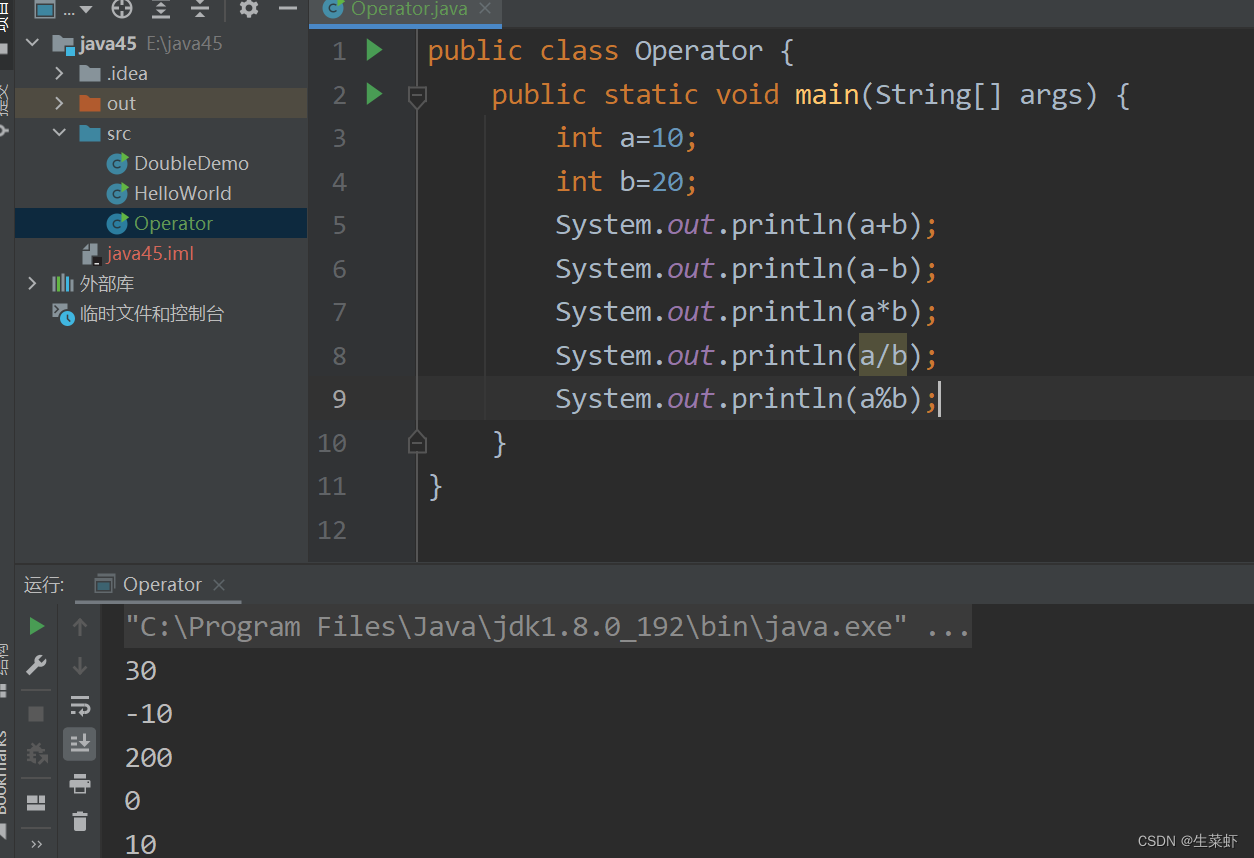Click console output value -10
This screenshot has width=1254, height=858.
point(149,714)
